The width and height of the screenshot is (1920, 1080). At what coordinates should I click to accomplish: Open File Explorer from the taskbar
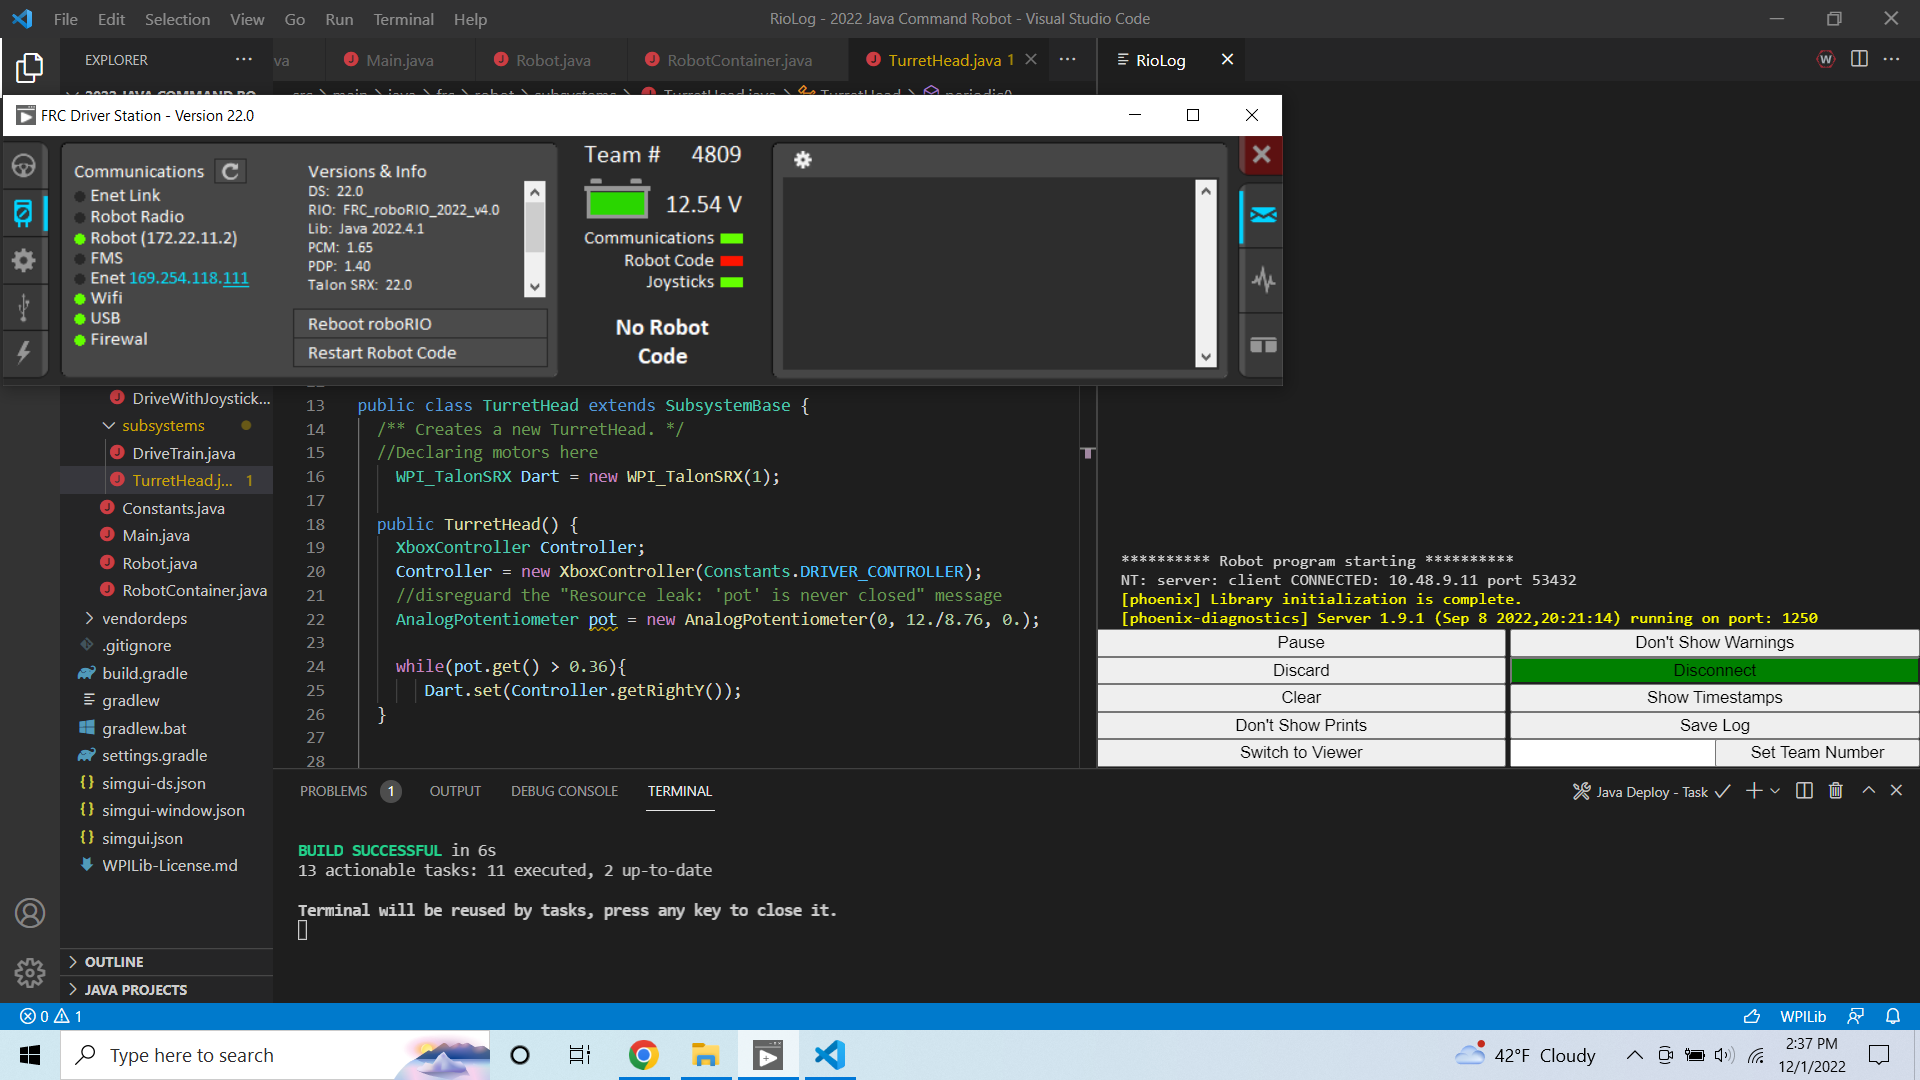(x=706, y=1055)
